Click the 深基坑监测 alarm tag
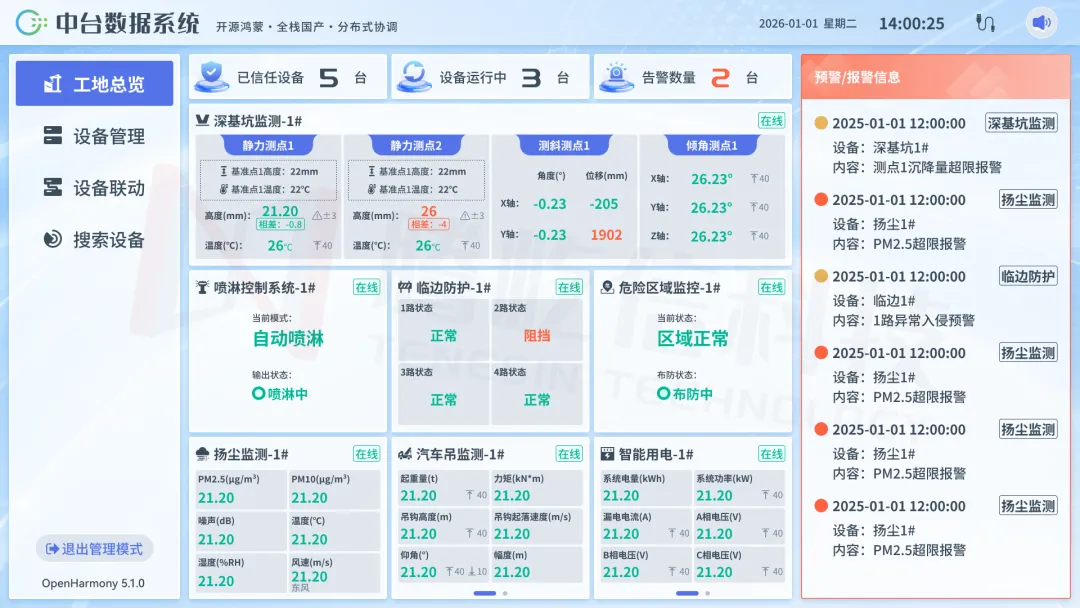 [1021, 123]
